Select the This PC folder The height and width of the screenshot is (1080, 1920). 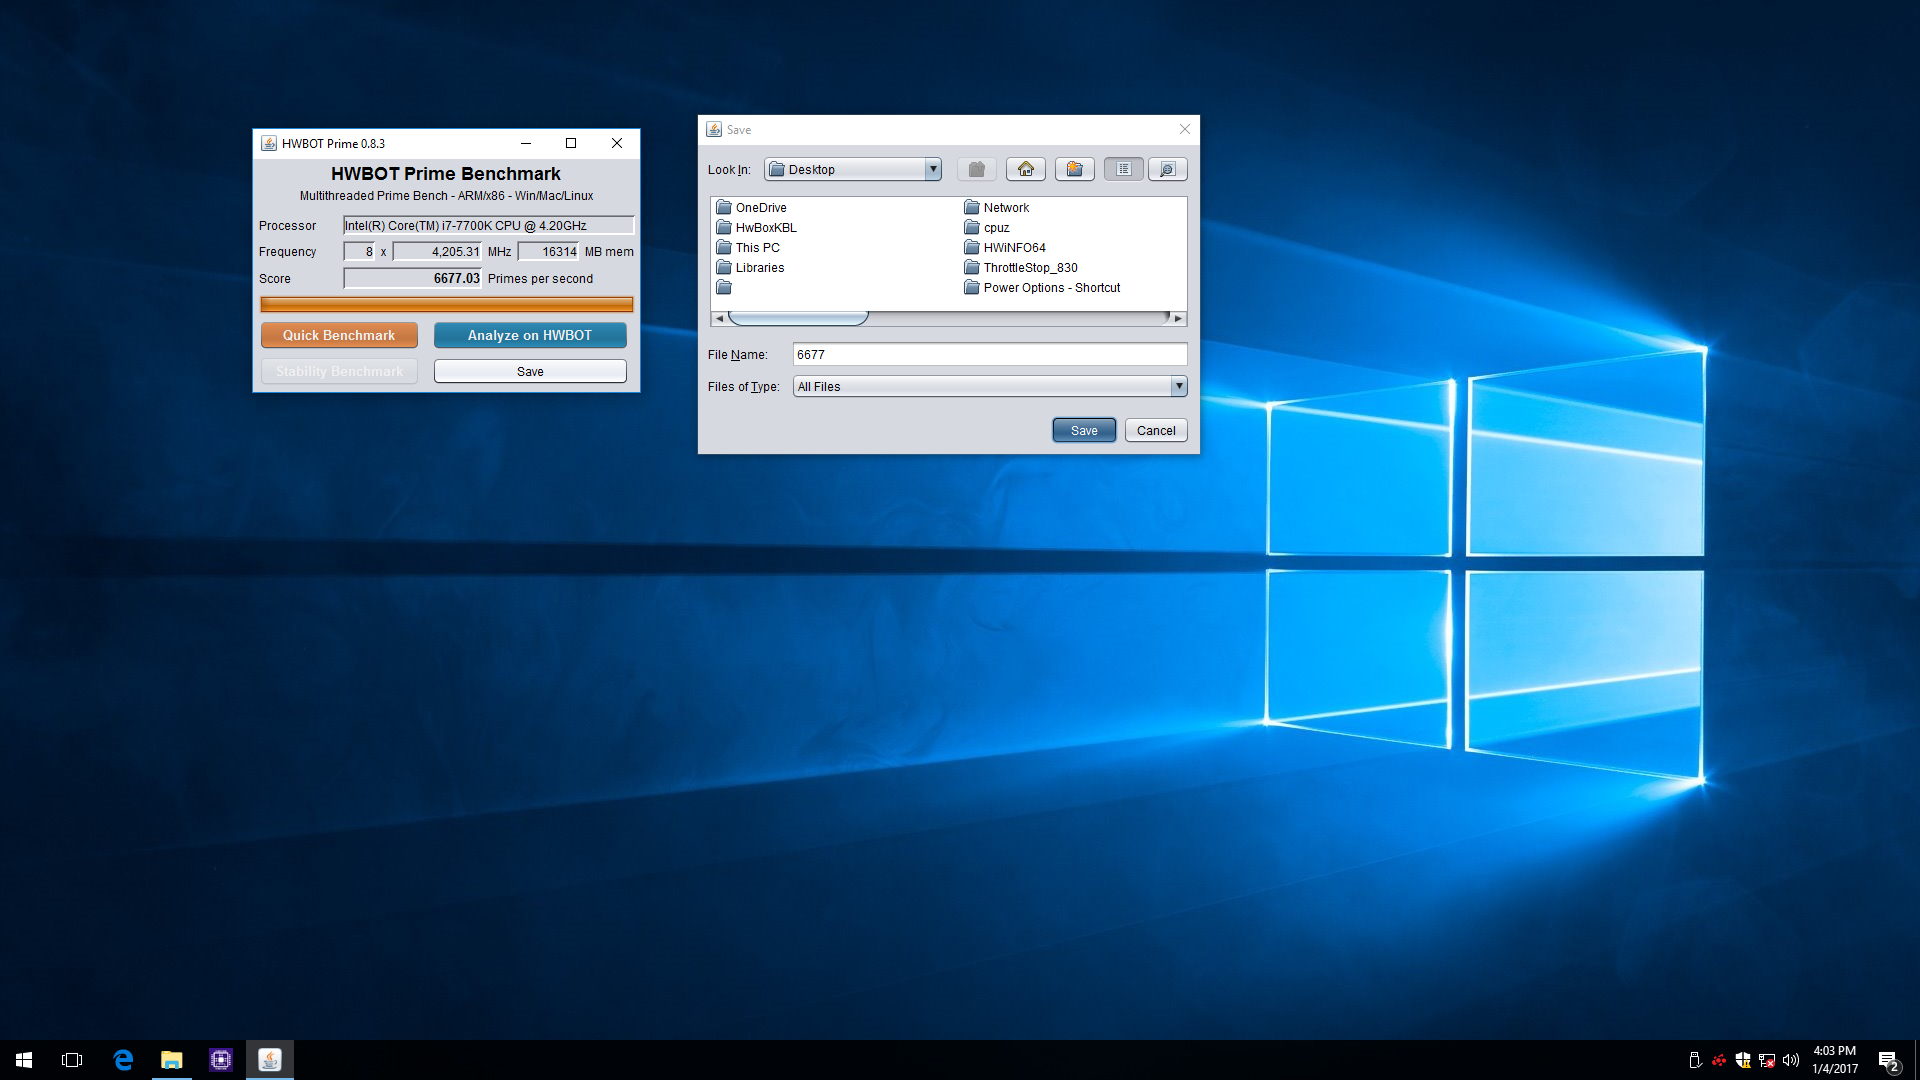click(748, 247)
